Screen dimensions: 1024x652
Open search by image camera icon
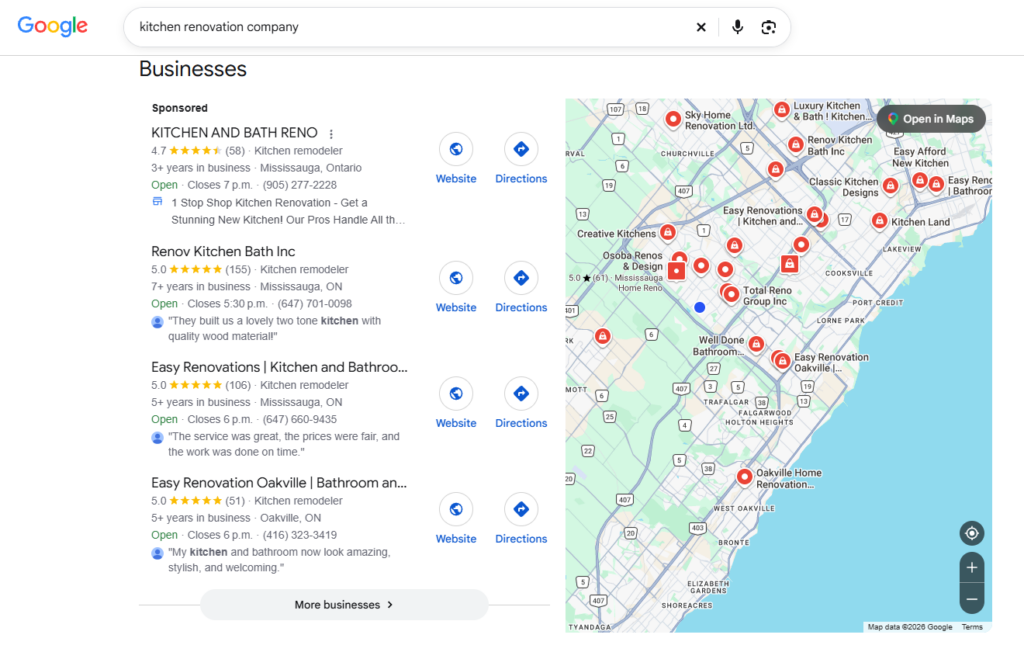tap(769, 27)
